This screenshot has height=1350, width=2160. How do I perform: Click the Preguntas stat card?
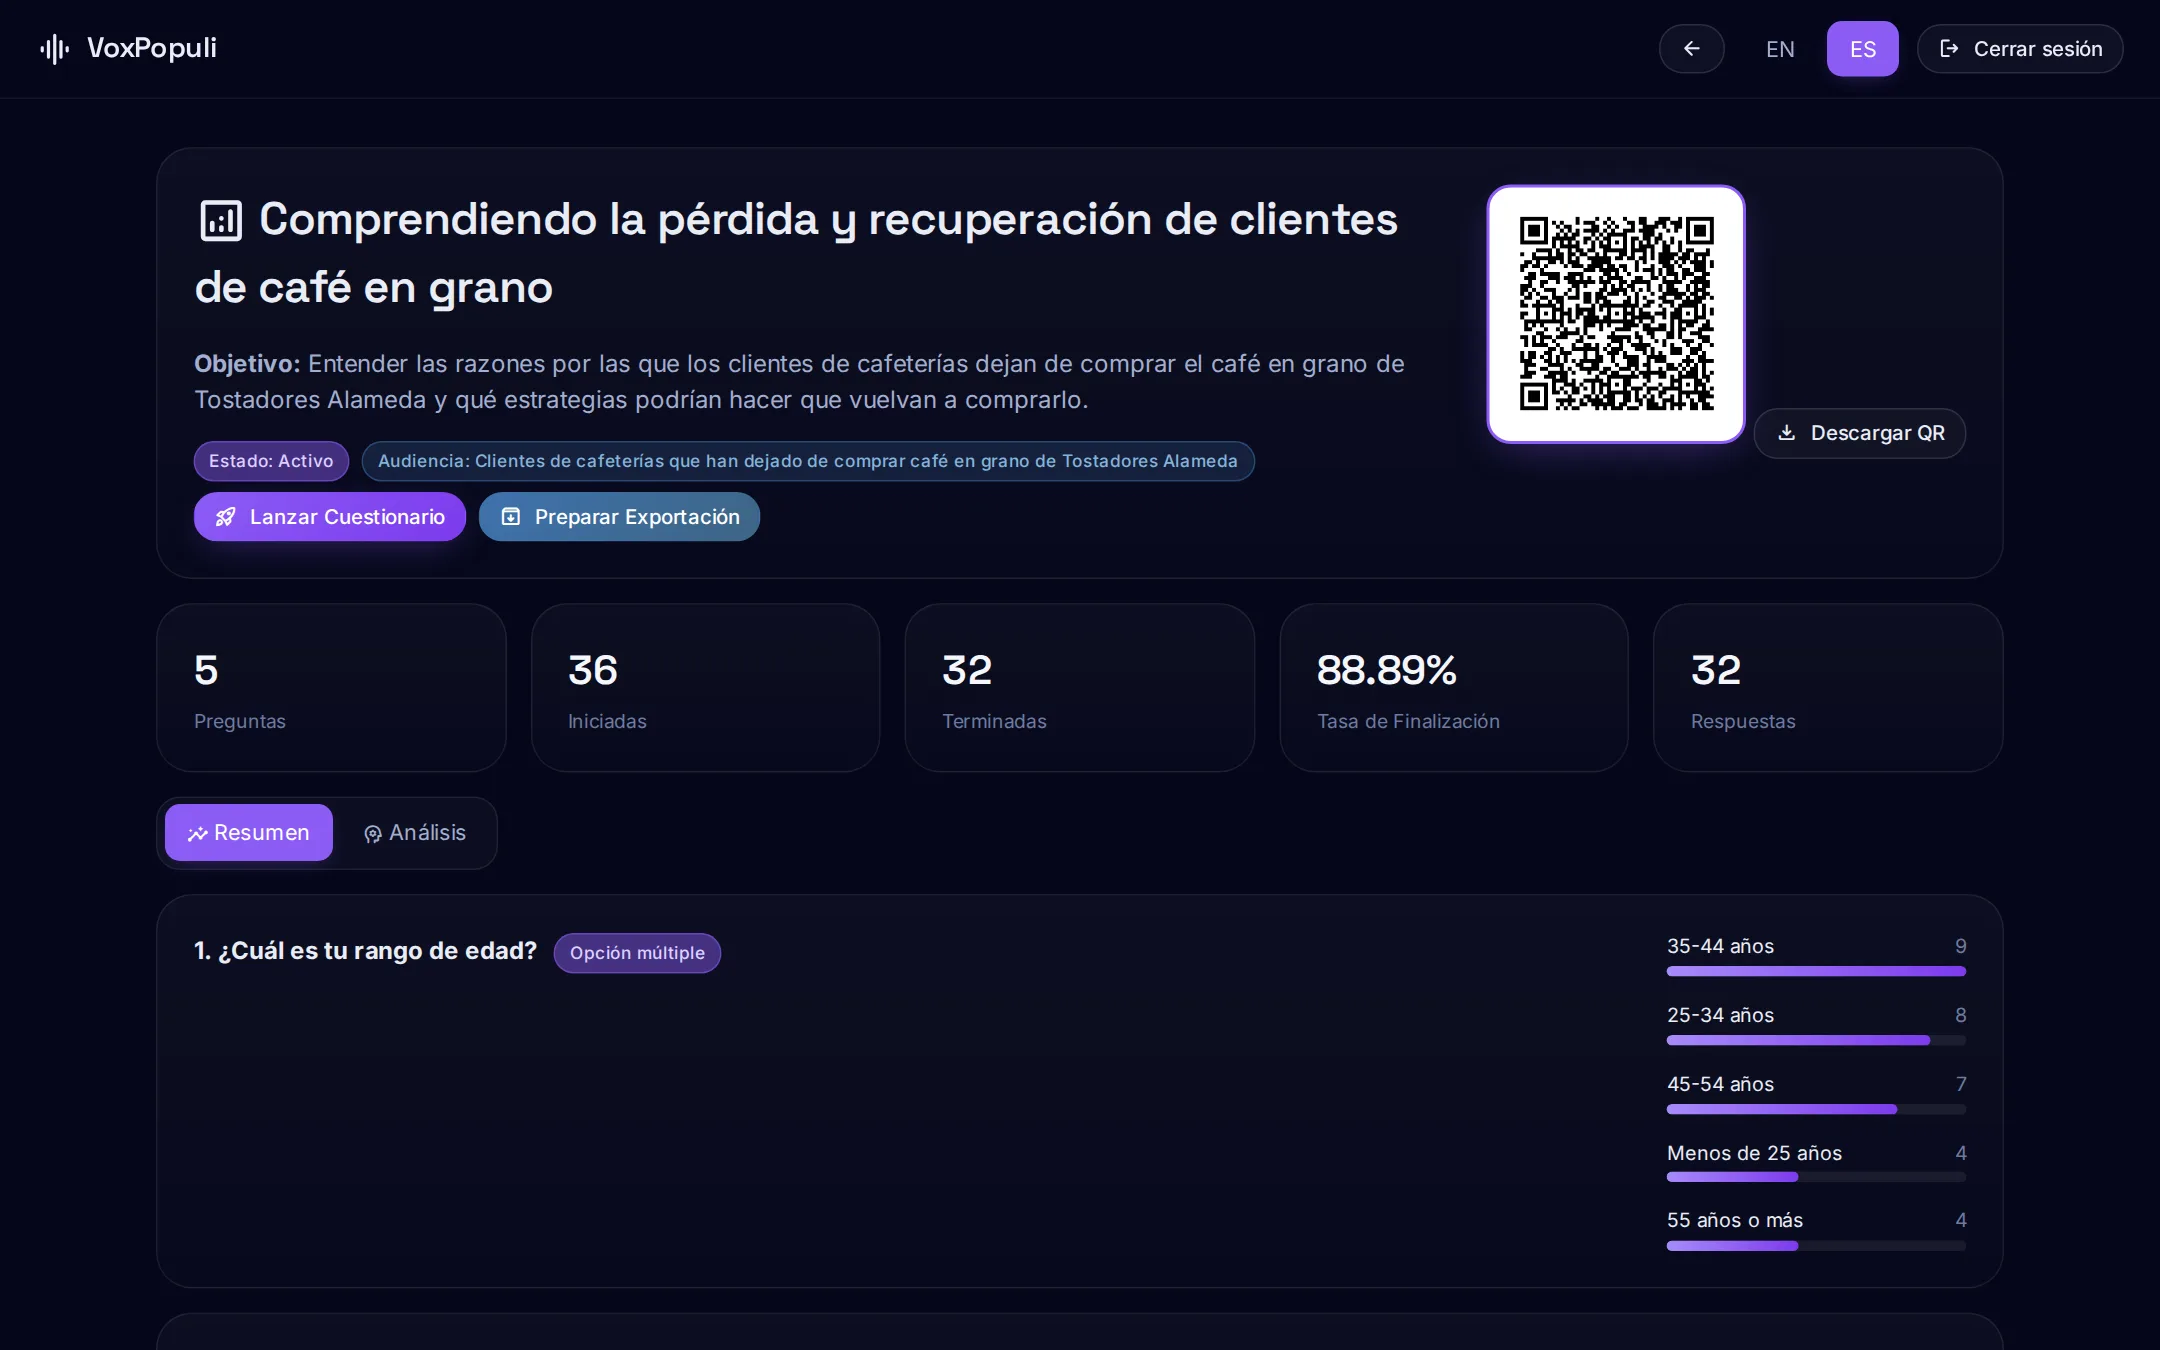click(x=331, y=688)
